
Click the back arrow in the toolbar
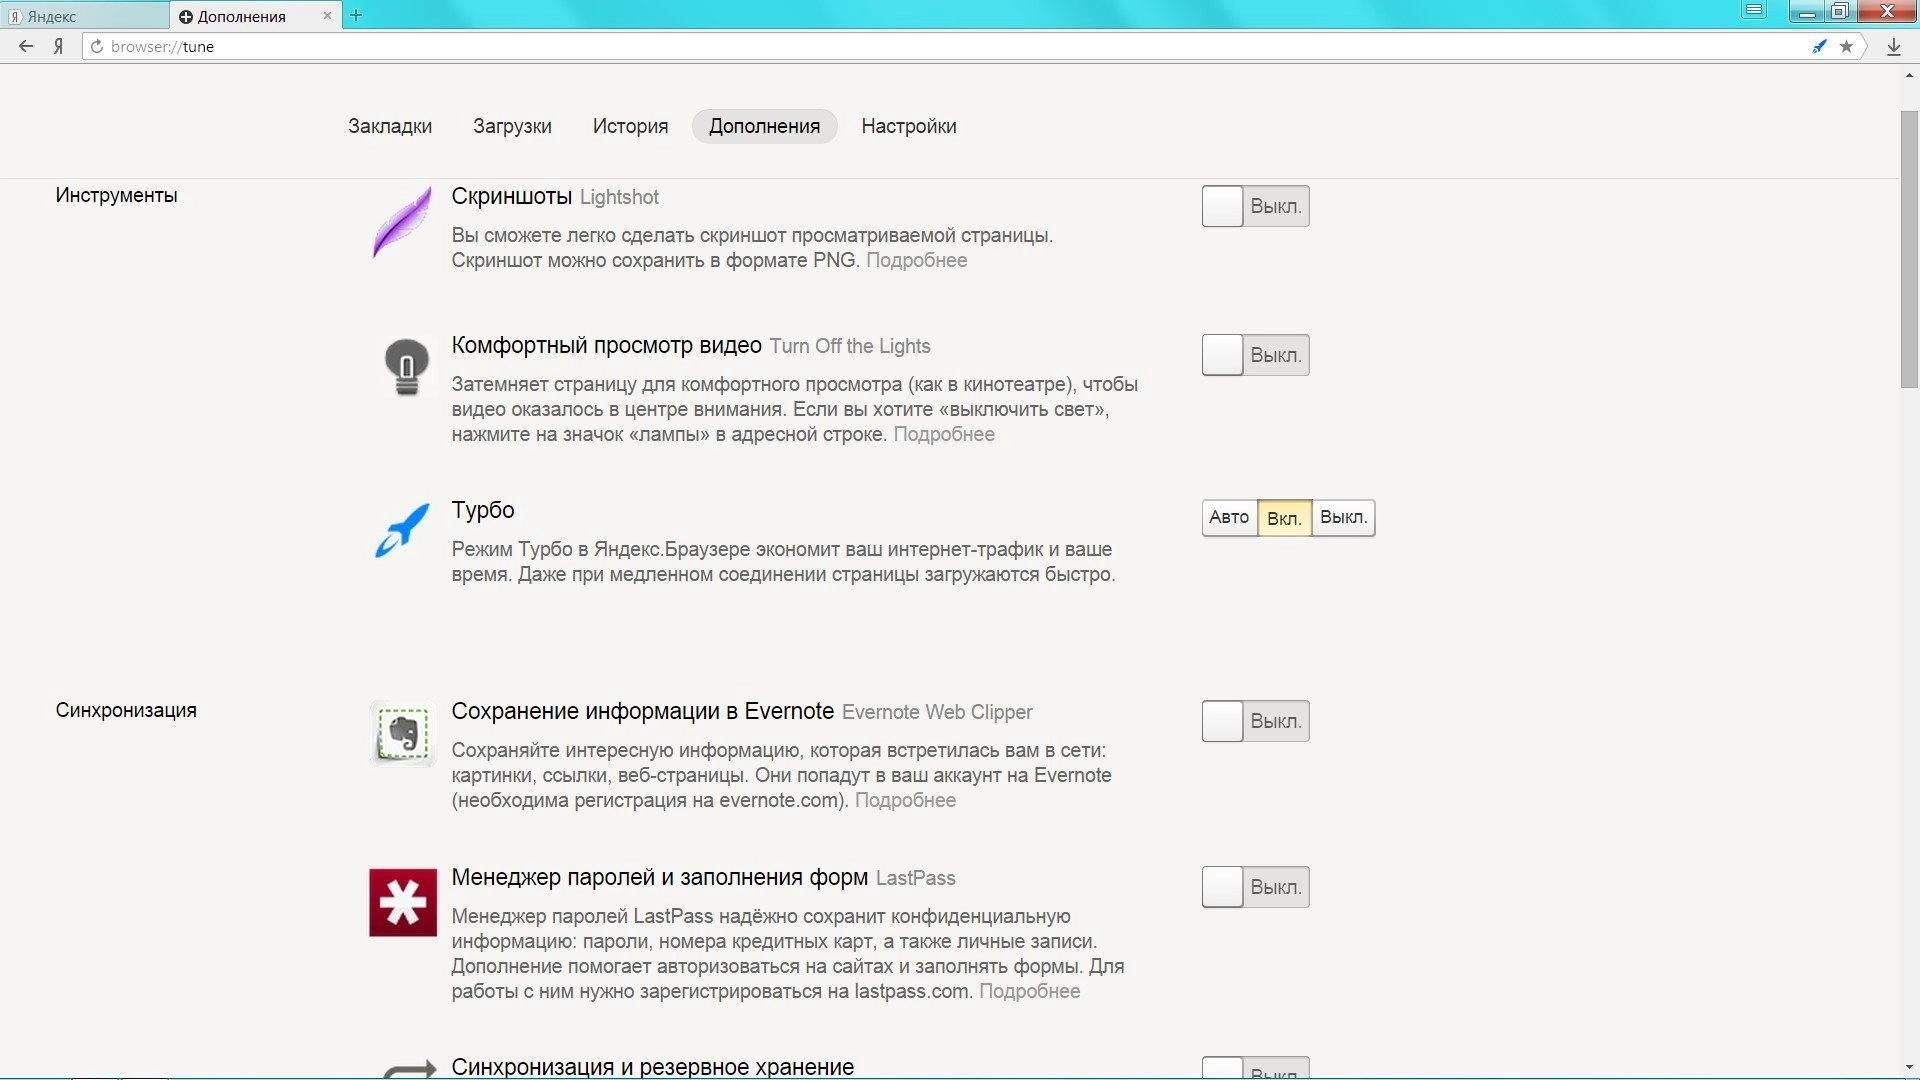tap(26, 46)
